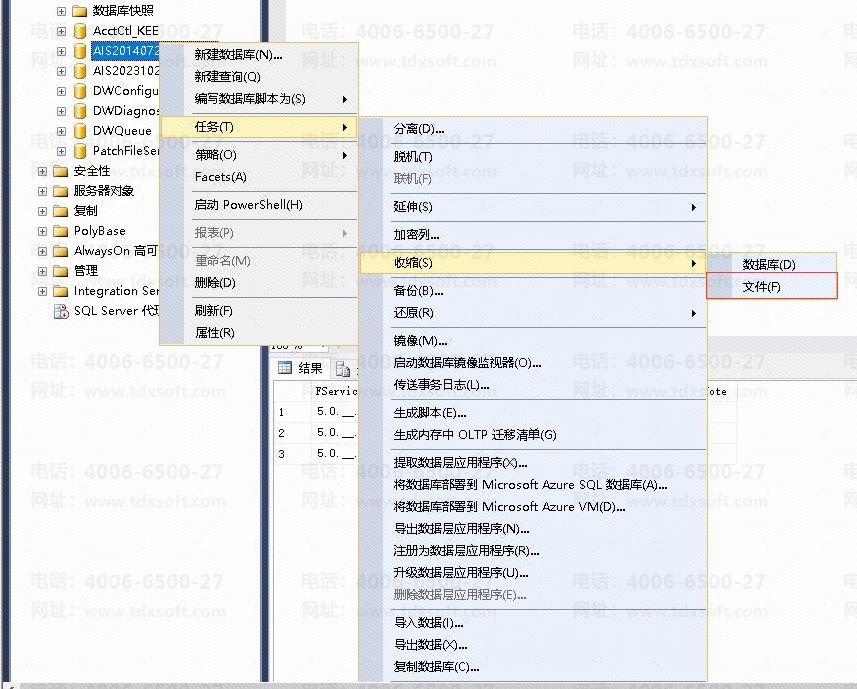The image size is (857, 689).
Task: Select 新建查询(Q) in the context menu
Action: coord(227,77)
